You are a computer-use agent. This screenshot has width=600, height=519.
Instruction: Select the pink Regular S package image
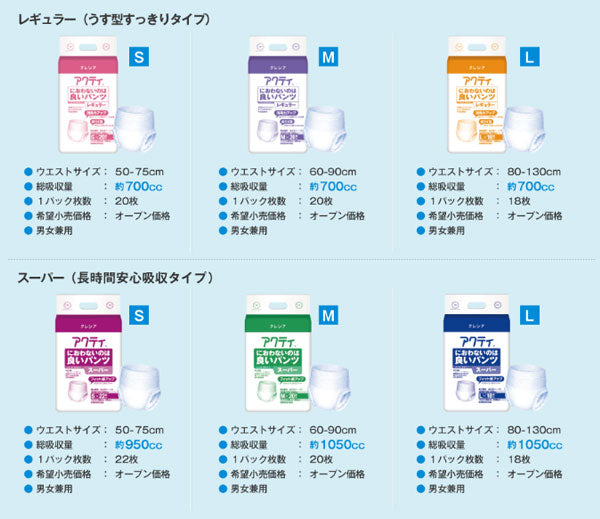point(88,95)
